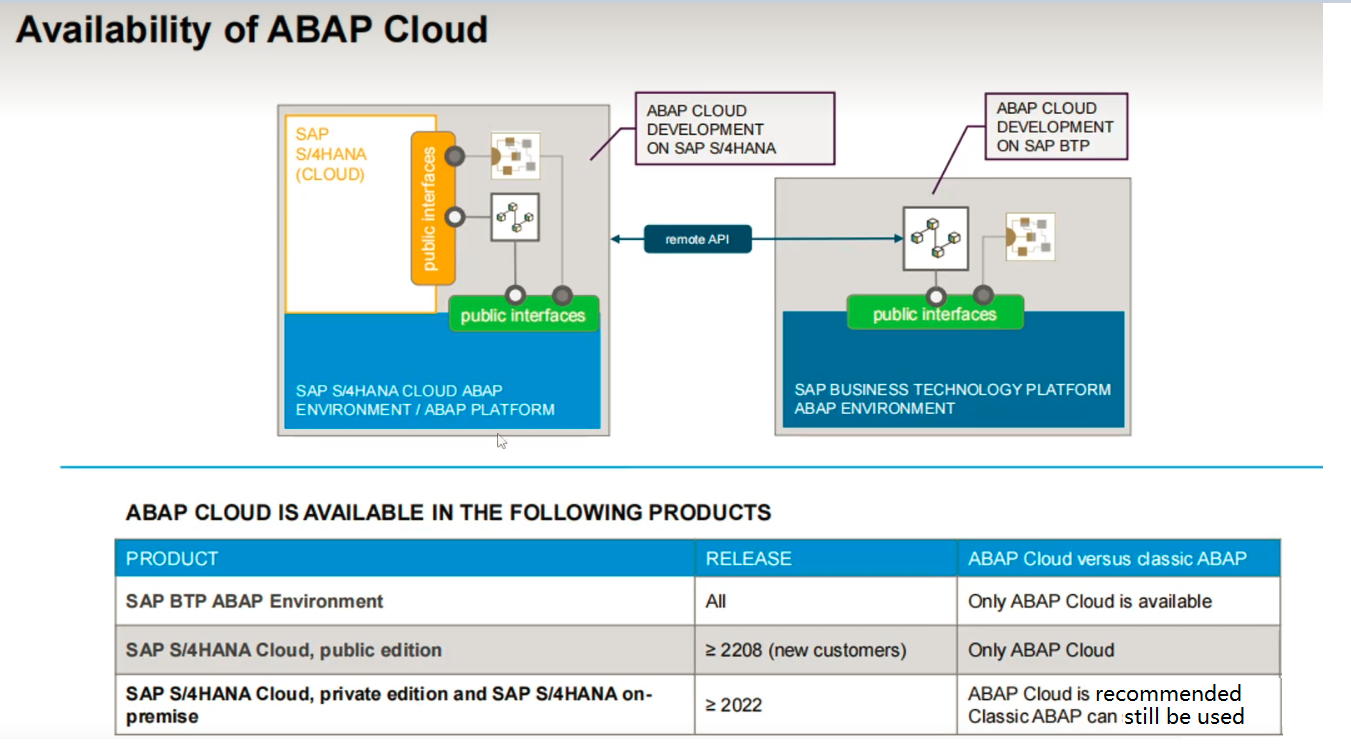Viewport: 1351px width, 746px height.
Task: Expand the ABAP CLOUD DEVELOPMENT ON SAP S/4HANA callout
Action: click(735, 128)
